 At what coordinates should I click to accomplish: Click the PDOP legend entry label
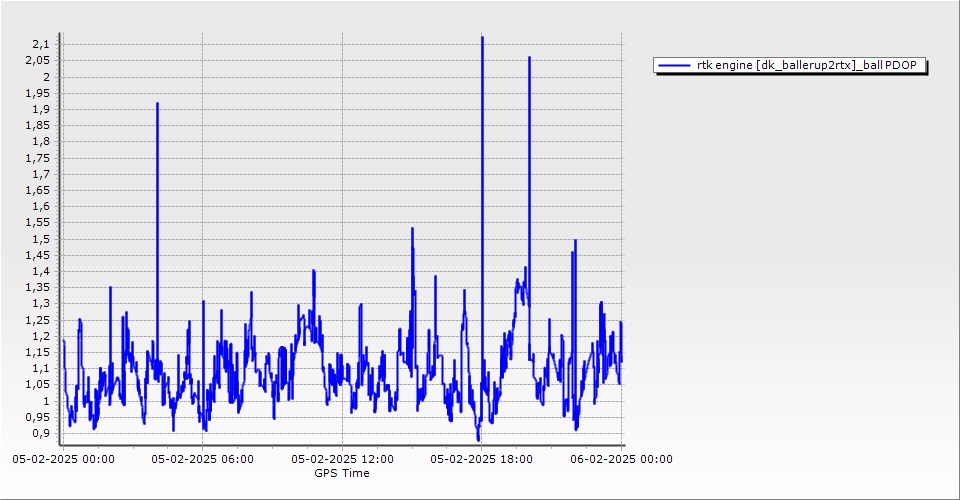(806, 65)
